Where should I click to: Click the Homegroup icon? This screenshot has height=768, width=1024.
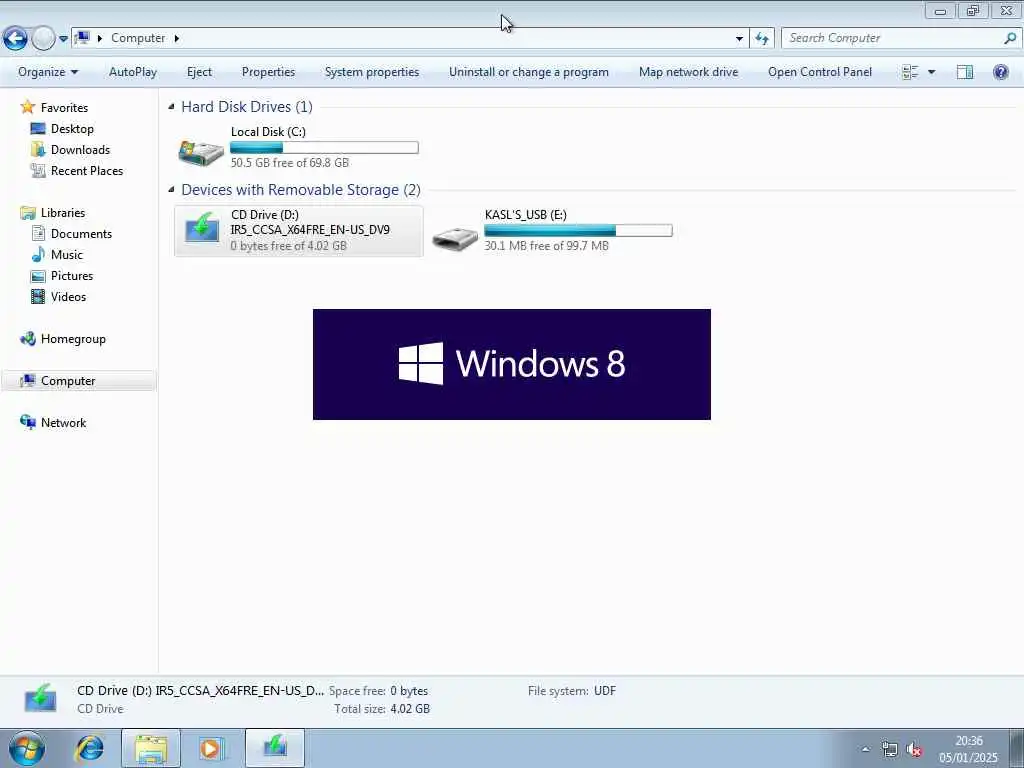(27, 338)
